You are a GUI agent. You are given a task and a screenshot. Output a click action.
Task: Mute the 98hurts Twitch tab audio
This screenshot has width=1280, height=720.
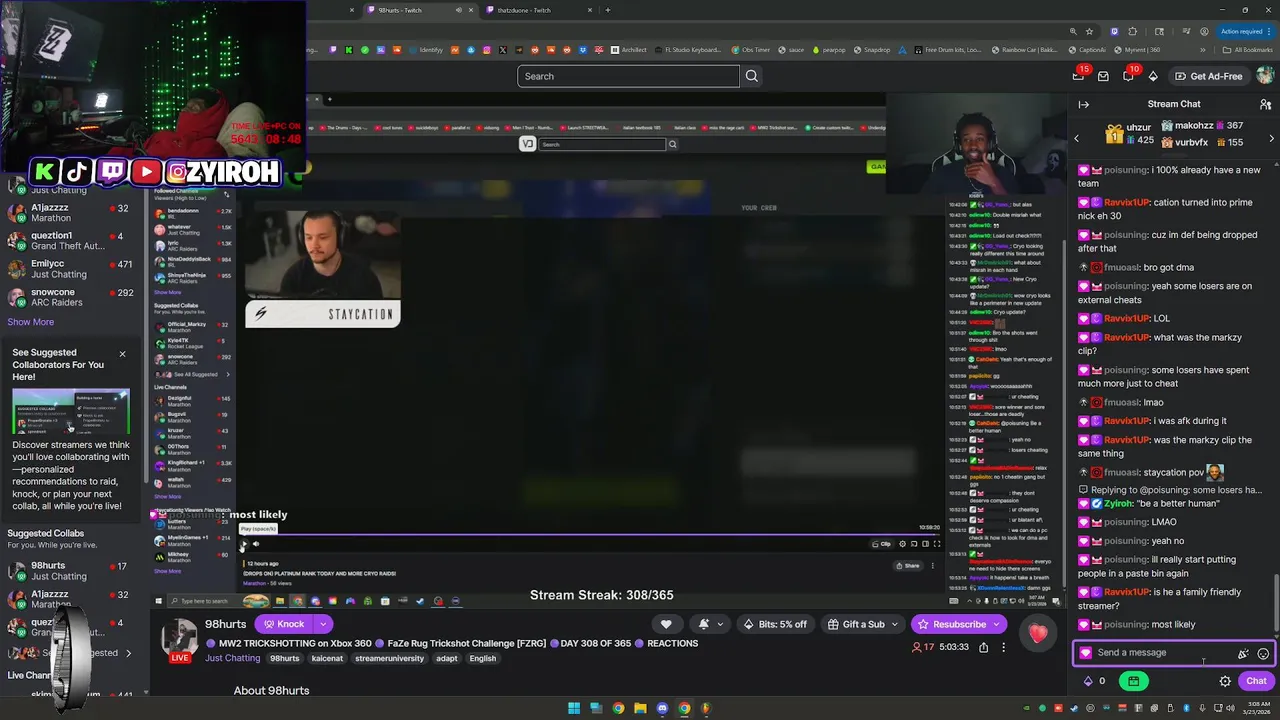pos(459,10)
